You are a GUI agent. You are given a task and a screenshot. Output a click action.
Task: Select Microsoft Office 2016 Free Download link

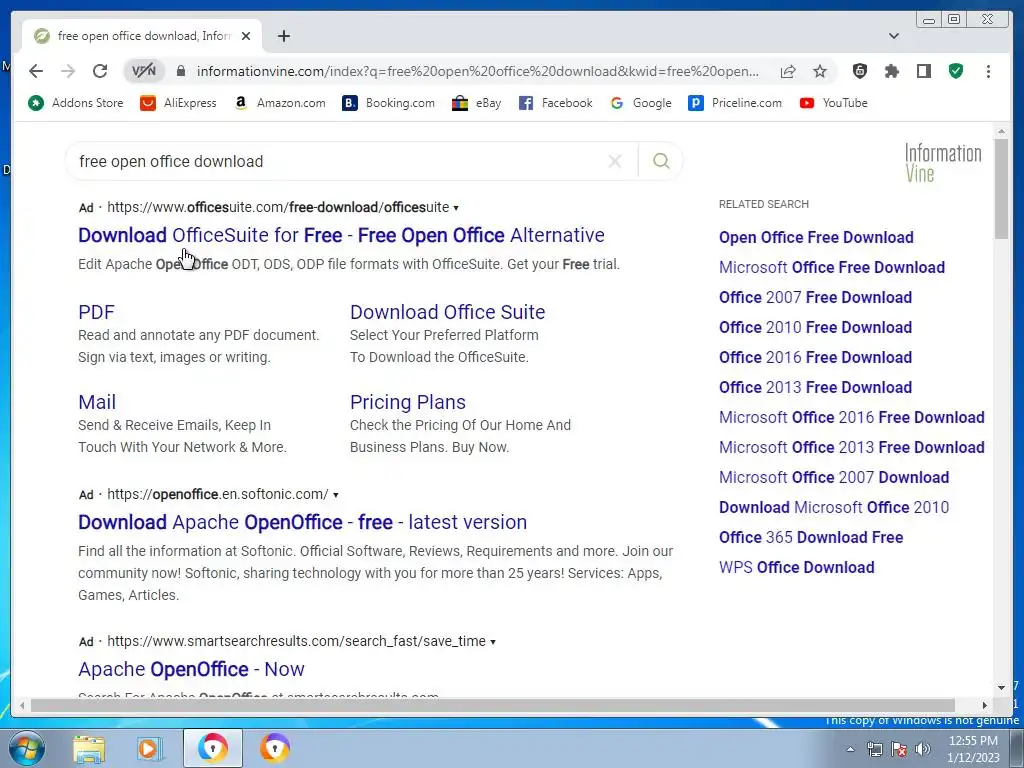pyautogui.click(x=852, y=418)
